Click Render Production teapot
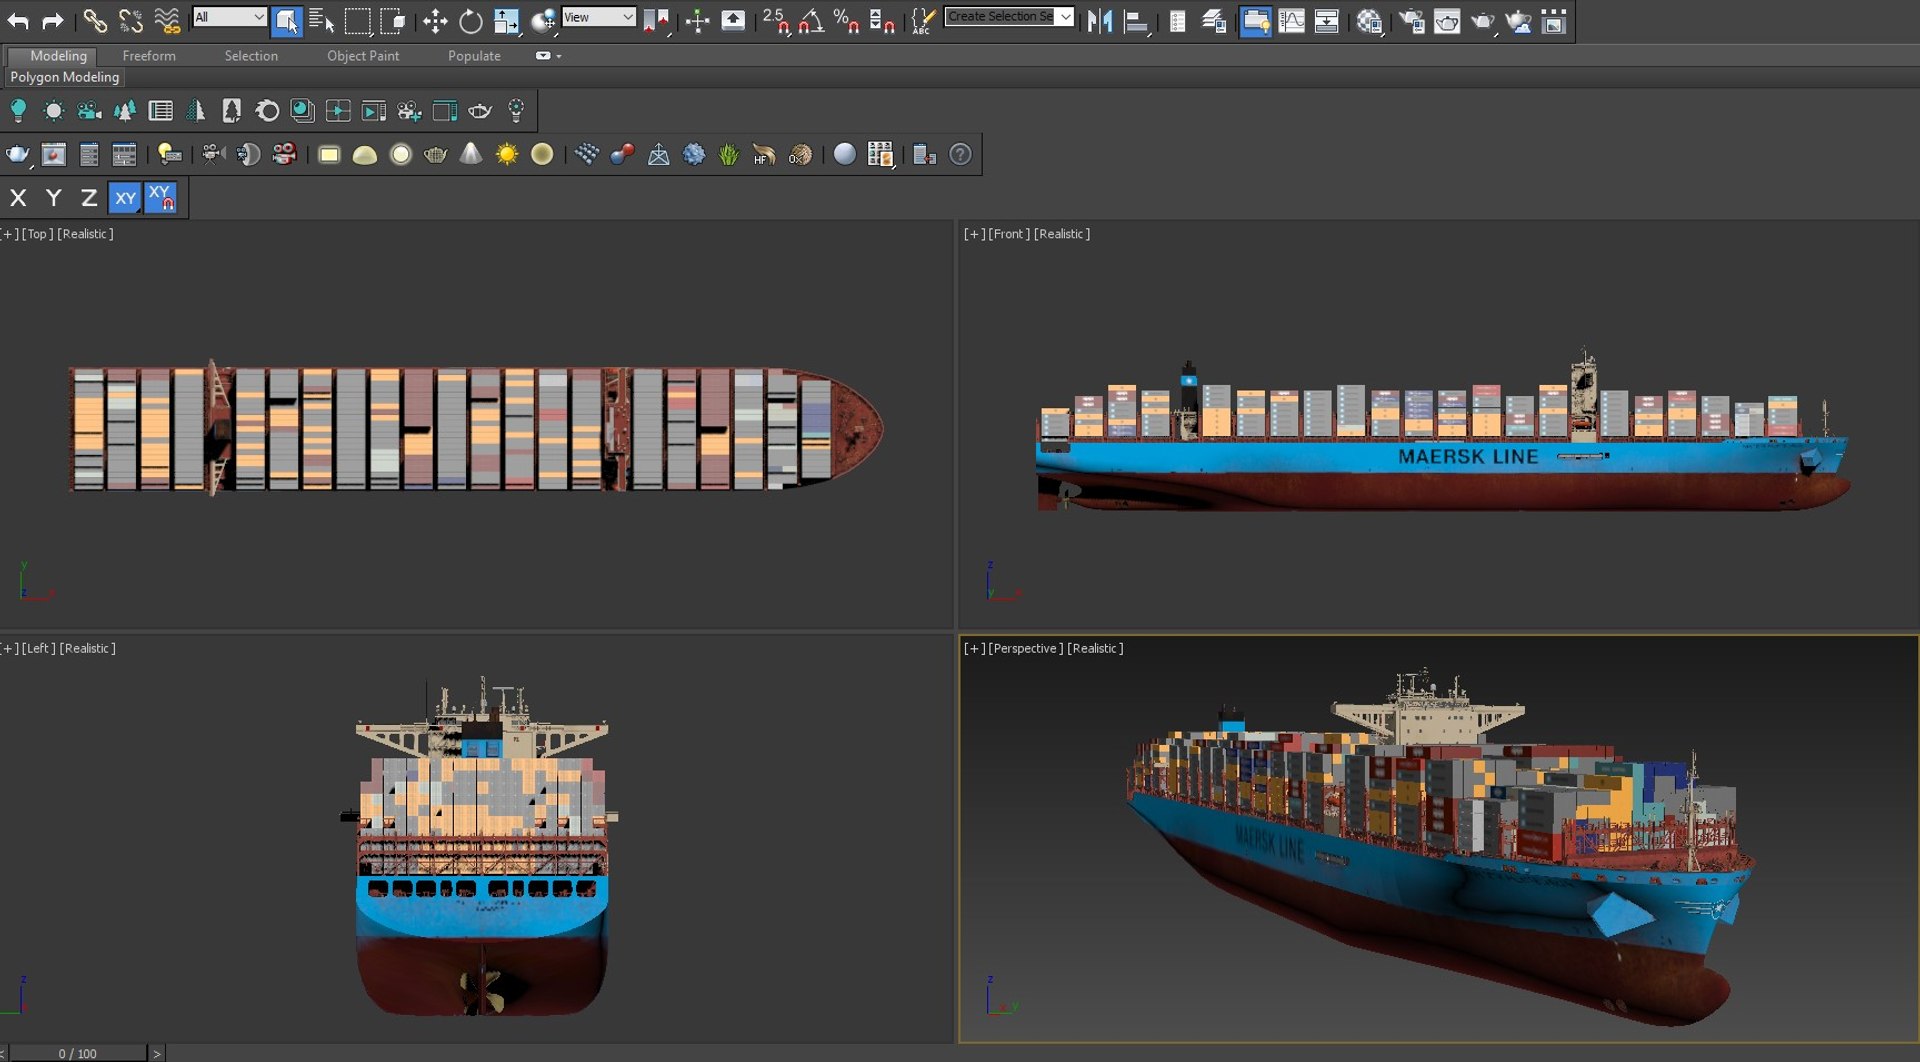Screen dimensions: 1920x1062 click(x=1483, y=21)
